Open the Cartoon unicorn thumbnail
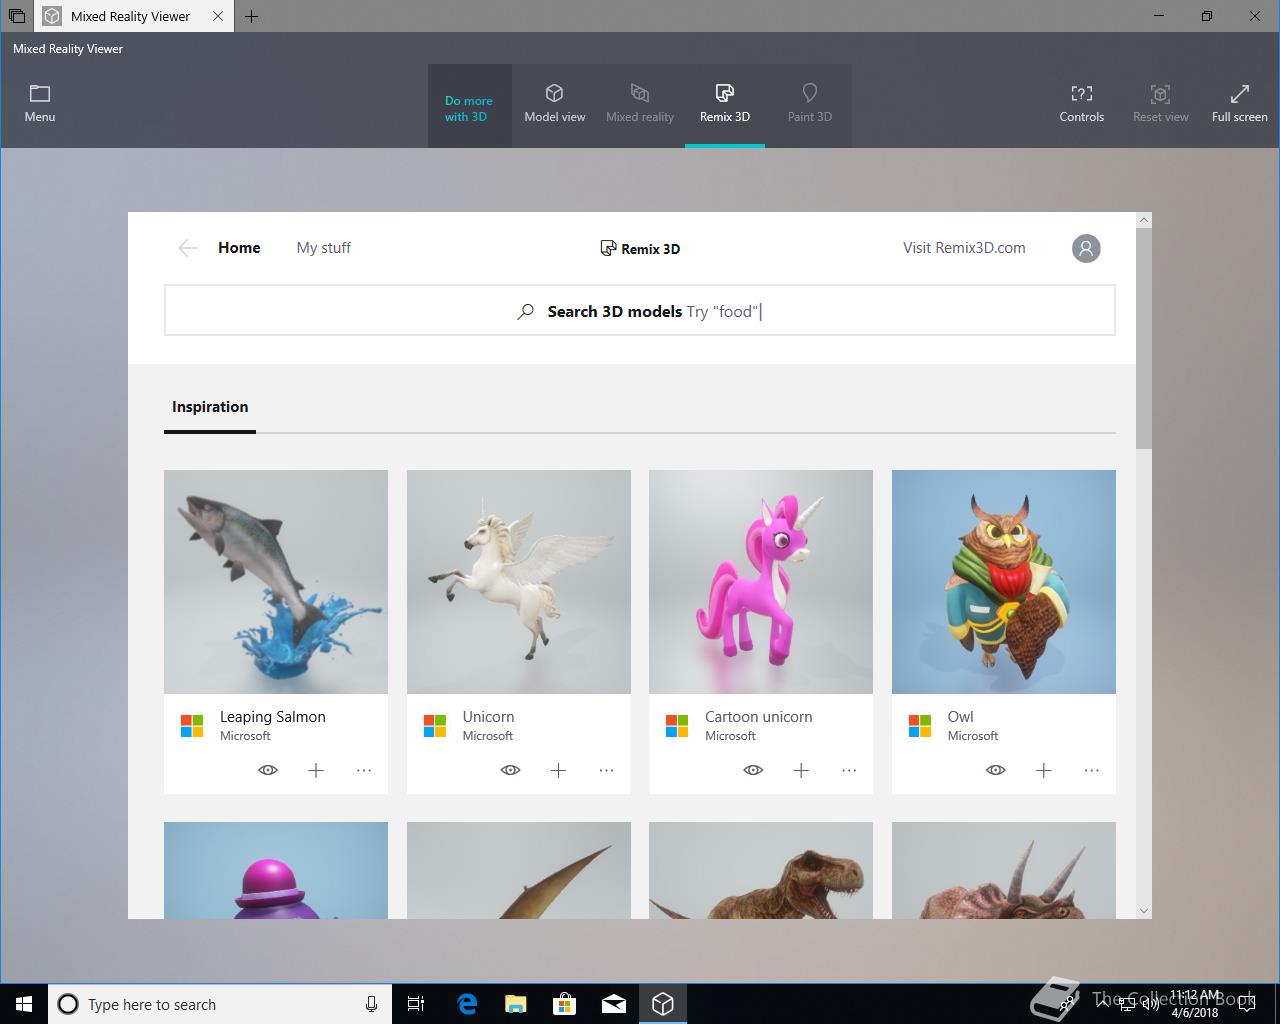Image resolution: width=1280 pixels, height=1024 pixels. [x=761, y=582]
